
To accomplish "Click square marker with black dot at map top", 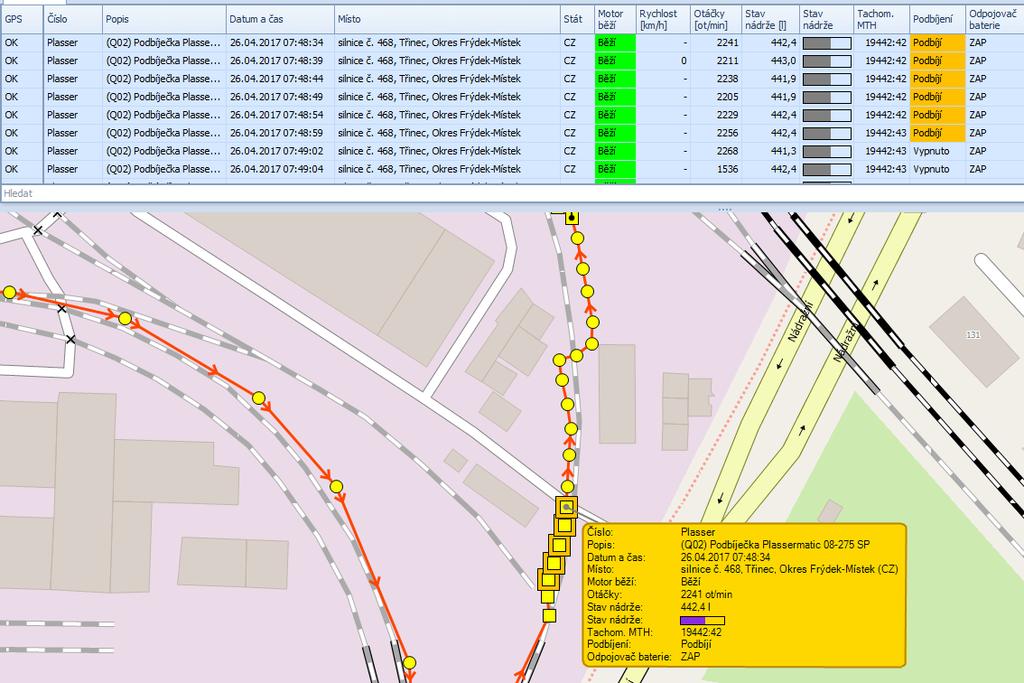I will pos(572,217).
